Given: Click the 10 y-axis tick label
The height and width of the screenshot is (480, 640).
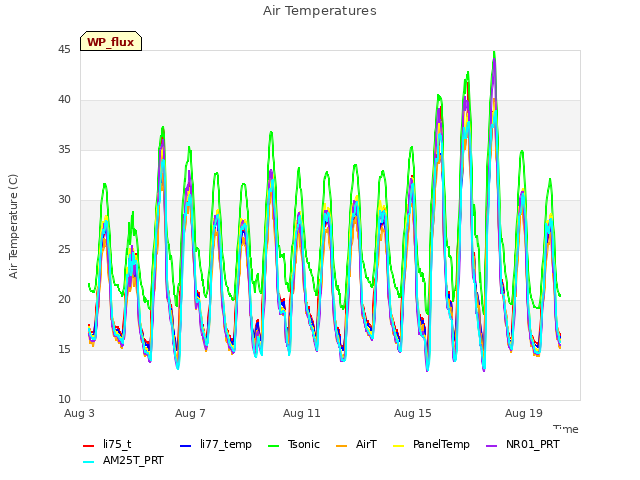Looking at the screenshot, I should tap(64, 400).
